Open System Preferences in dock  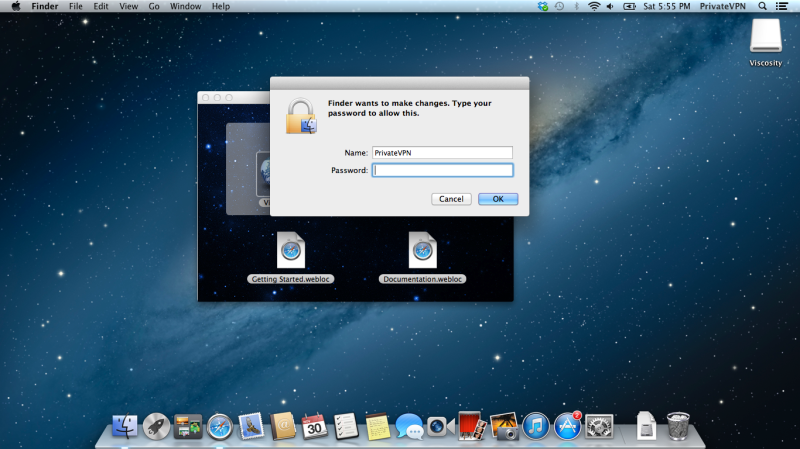click(599, 427)
